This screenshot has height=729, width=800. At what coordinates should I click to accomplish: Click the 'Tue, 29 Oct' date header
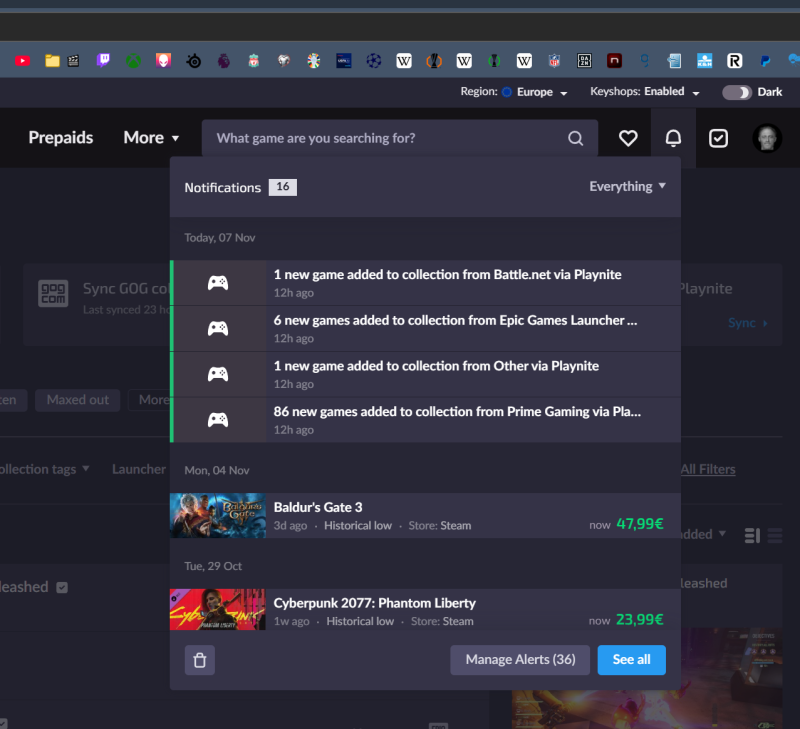[213, 566]
